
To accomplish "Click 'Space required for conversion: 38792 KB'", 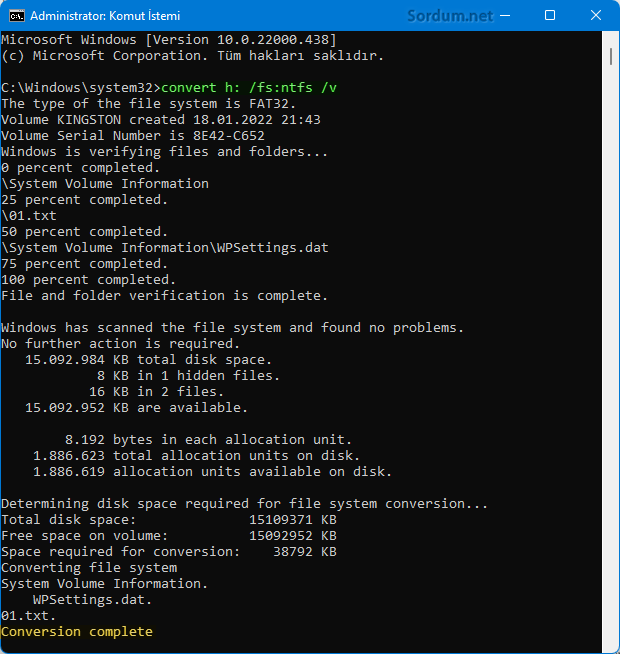I will point(169,551).
